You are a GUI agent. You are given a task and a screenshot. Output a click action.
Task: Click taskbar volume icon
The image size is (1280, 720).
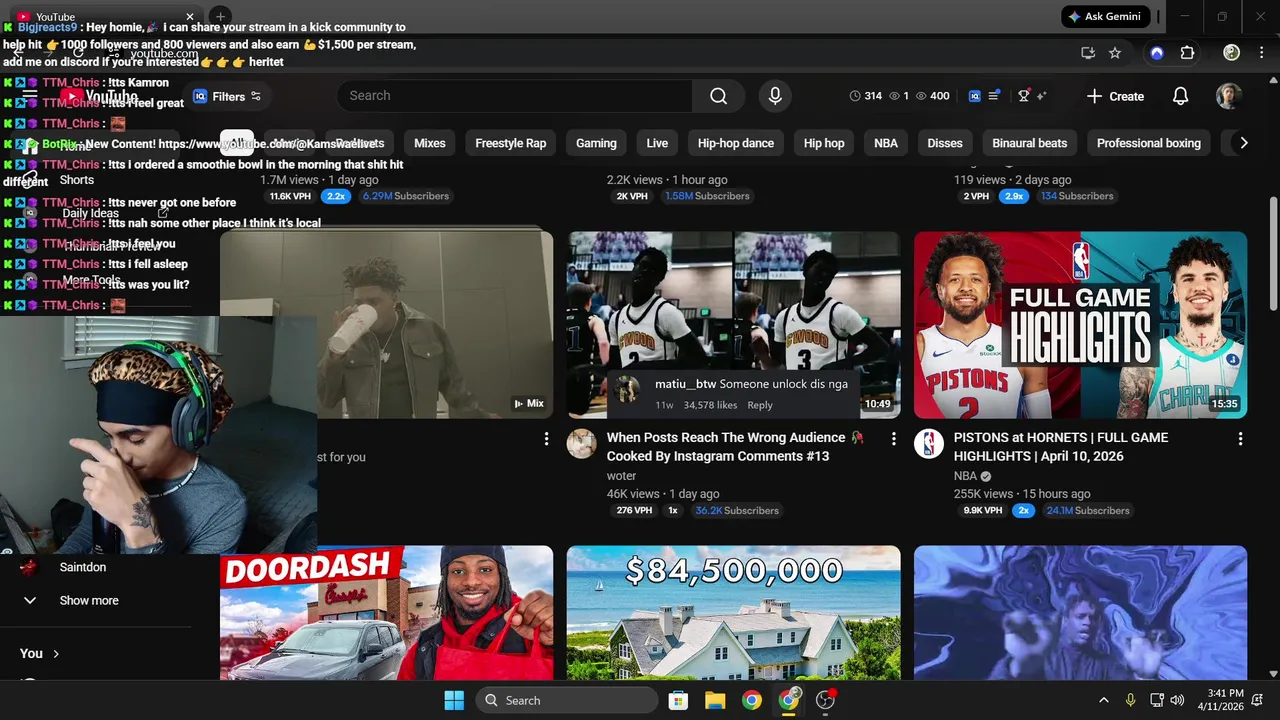pyautogui.click(x=1177, y=700)
